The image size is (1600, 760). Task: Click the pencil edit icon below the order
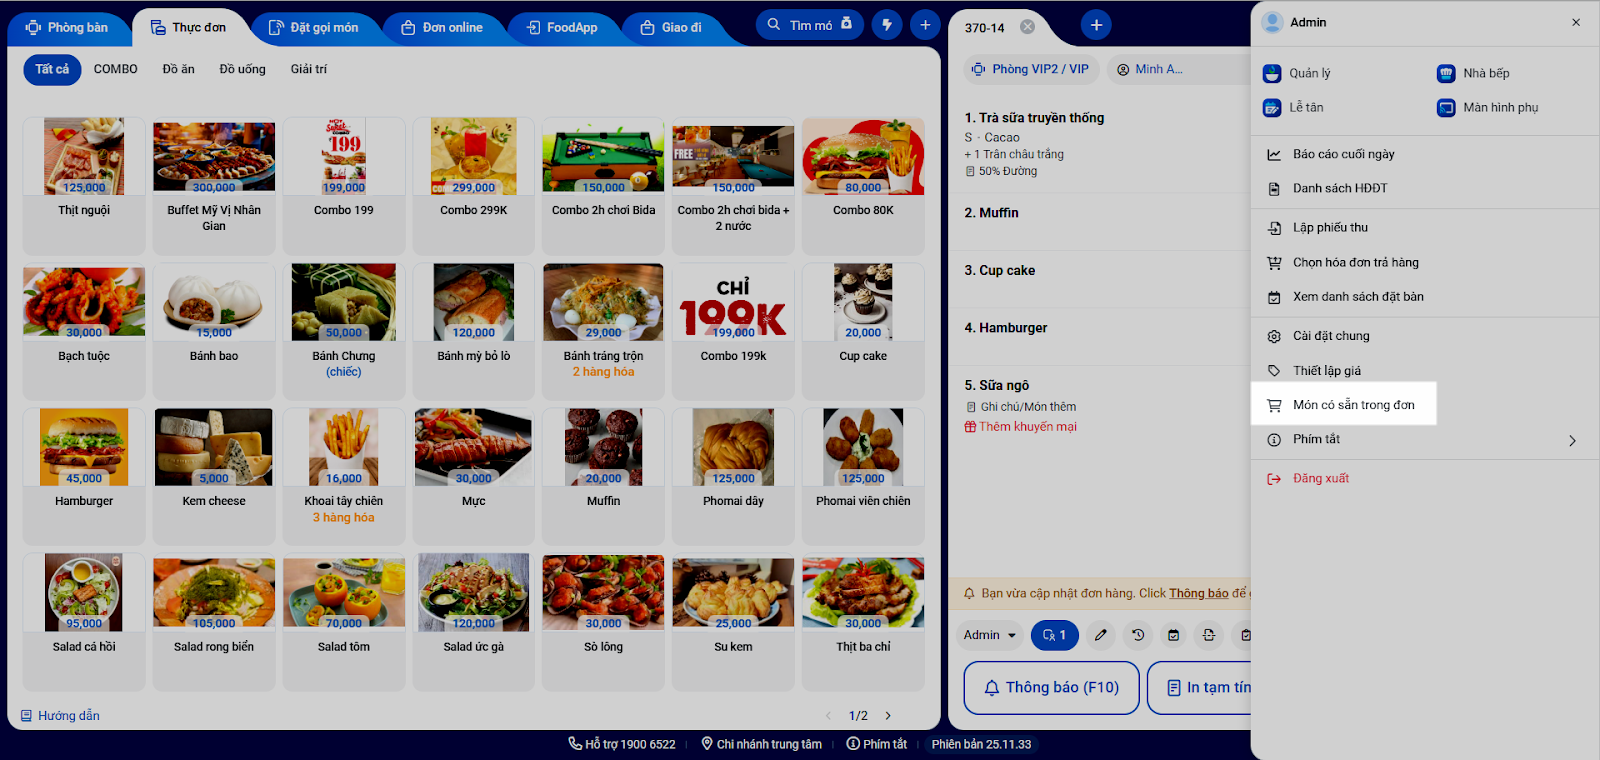point(1101,635)
